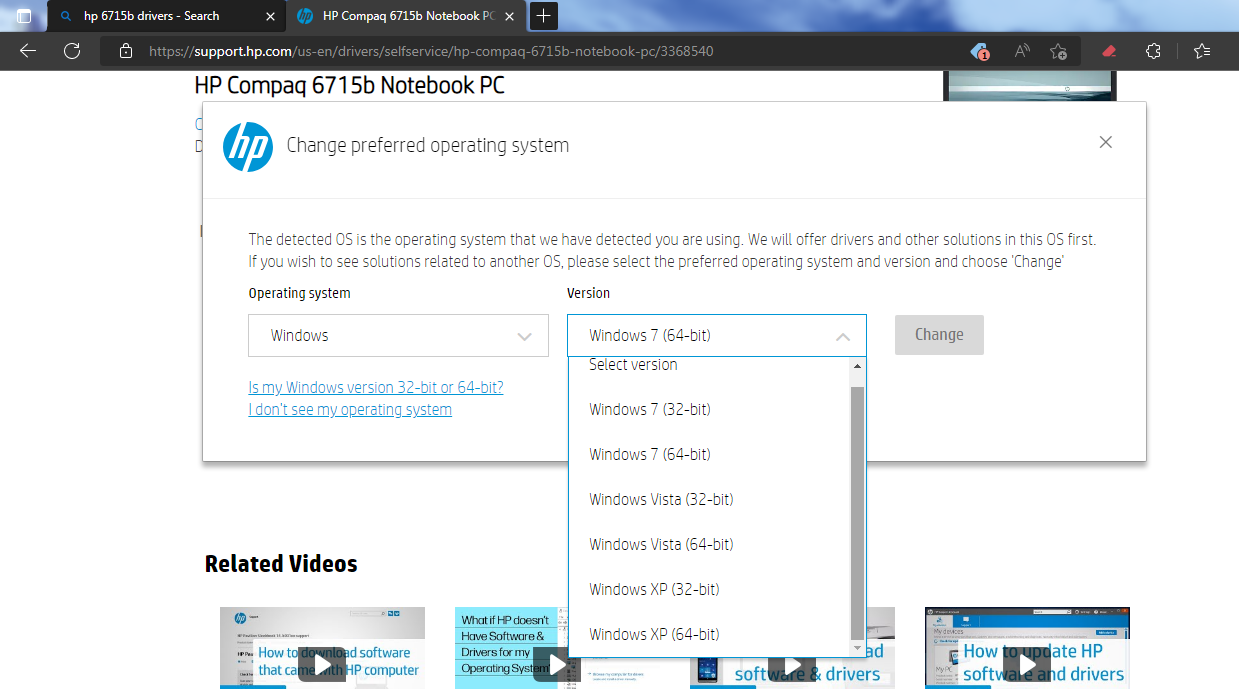Screen dimensions: 1239x689
Task: Play the video partly hidden behind the version list
Action: pos(793,665)
